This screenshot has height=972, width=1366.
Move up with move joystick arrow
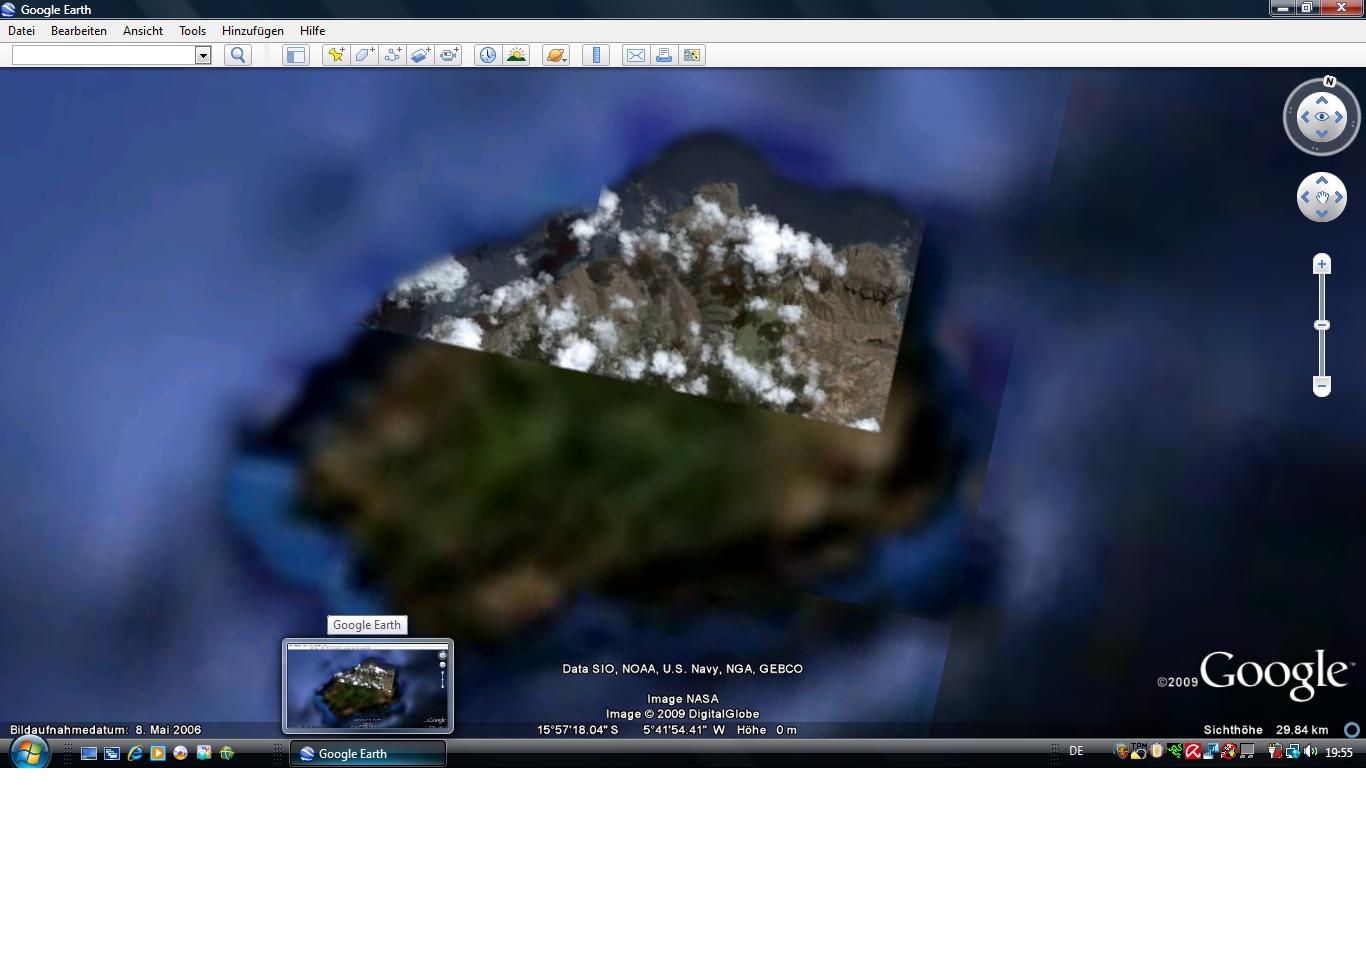tap(1322, 181)
